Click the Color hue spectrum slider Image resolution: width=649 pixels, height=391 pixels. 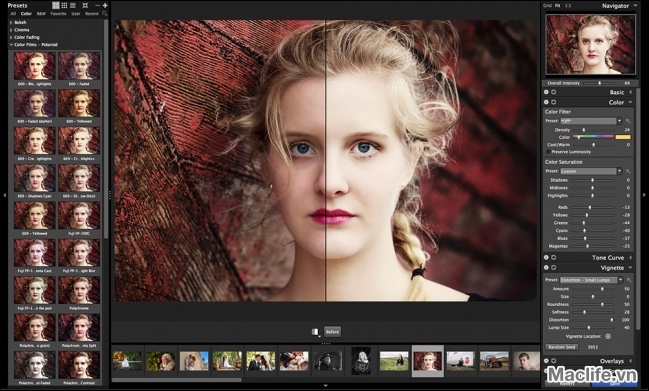tap(593, 137)
